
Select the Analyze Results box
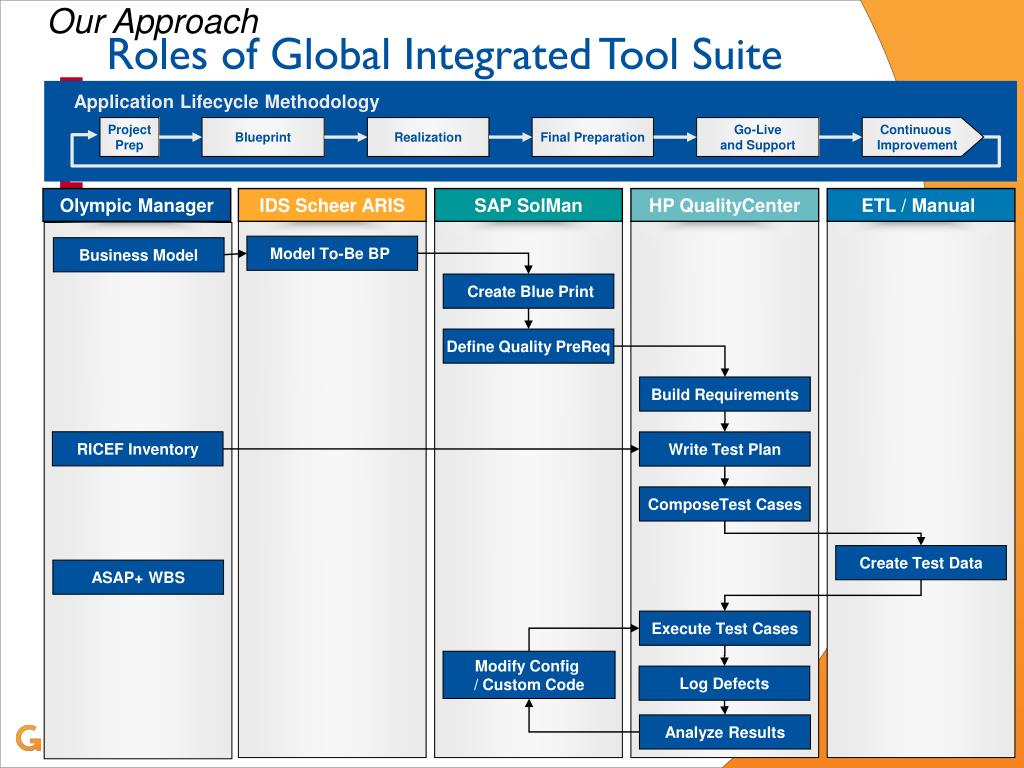click(x=724, y=732)
